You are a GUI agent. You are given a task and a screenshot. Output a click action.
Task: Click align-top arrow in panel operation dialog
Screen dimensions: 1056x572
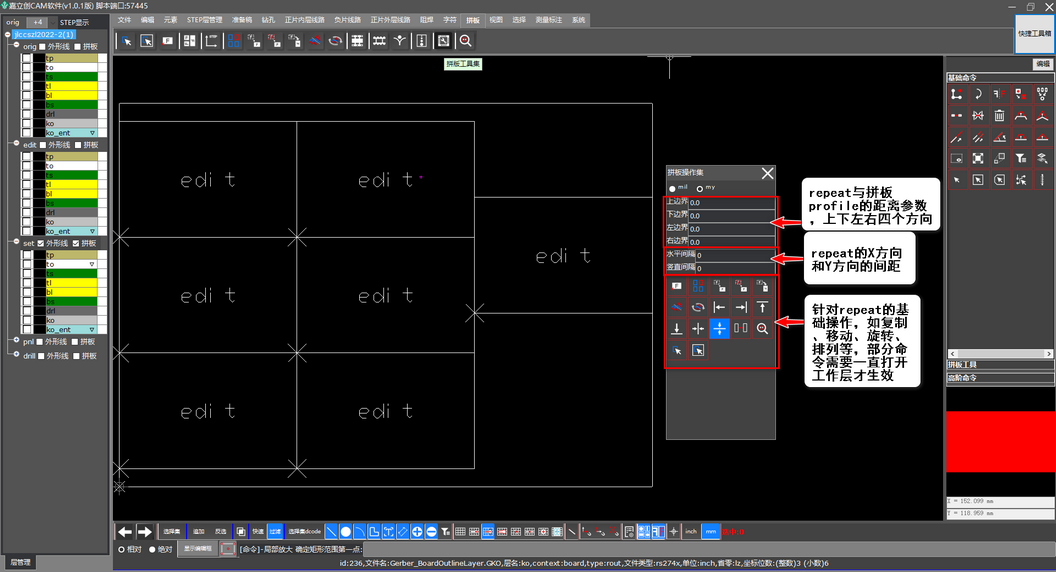pyautogui.click(x=762, y=307)
